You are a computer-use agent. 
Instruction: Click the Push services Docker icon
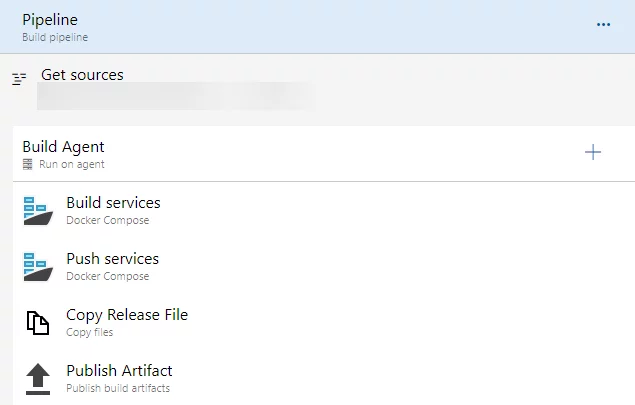[38, 267]
